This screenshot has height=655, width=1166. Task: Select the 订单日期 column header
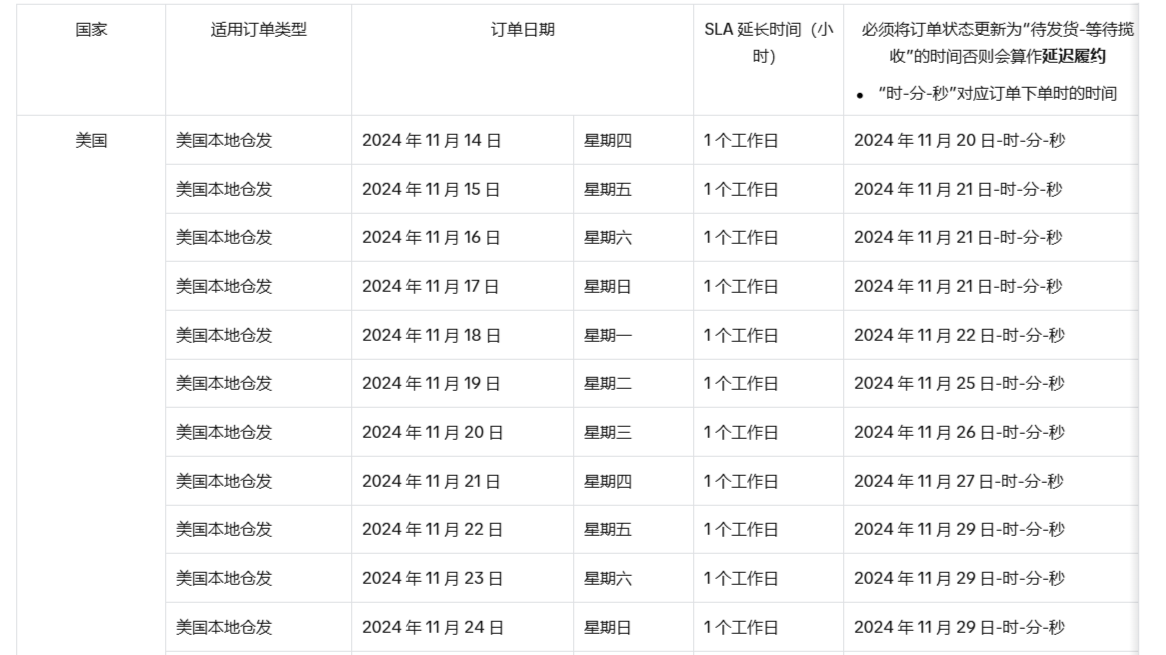[522, 30]
